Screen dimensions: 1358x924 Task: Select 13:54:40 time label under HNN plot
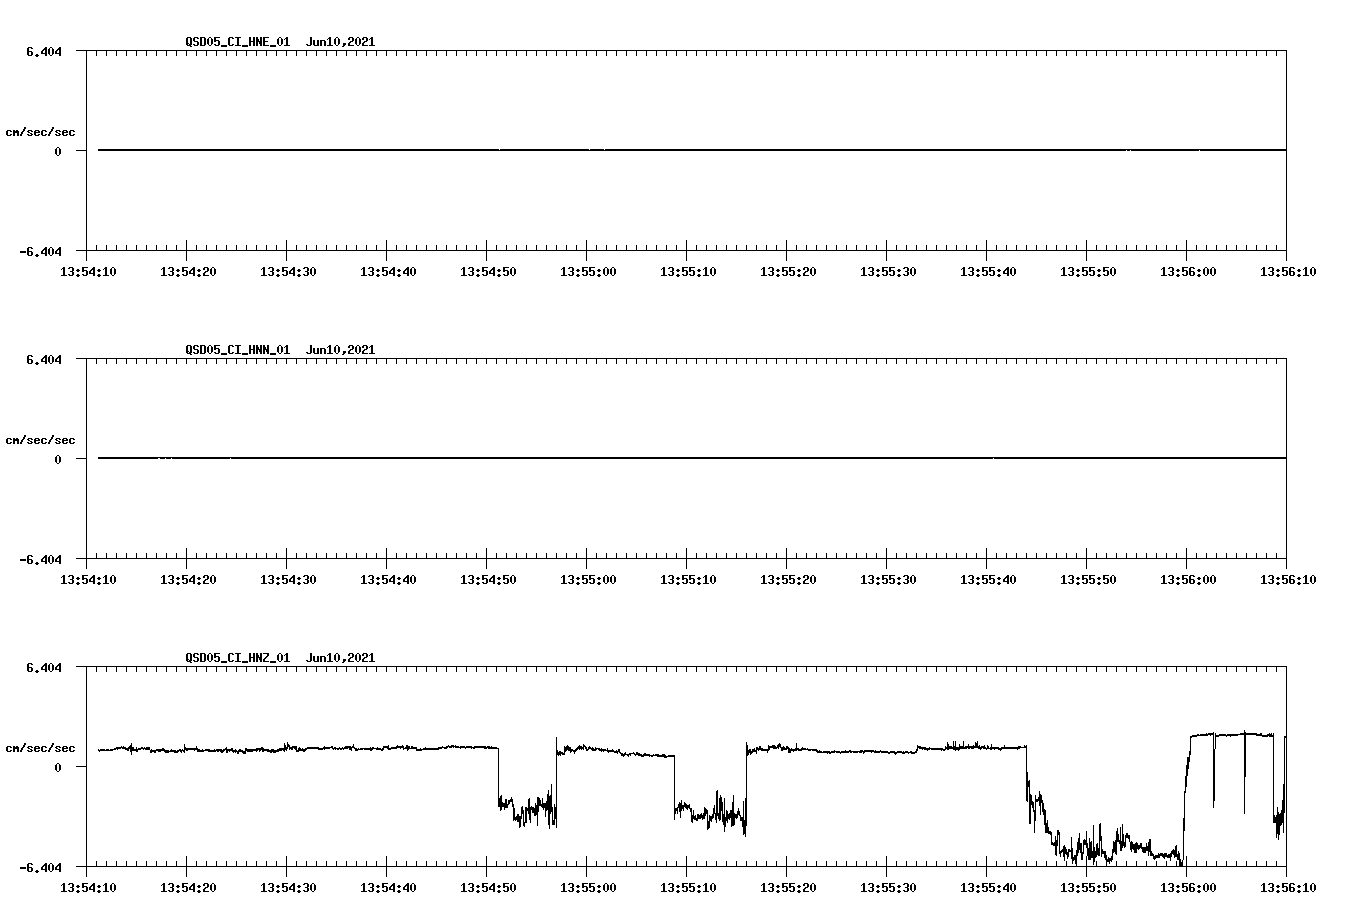(x=387, y=579)
